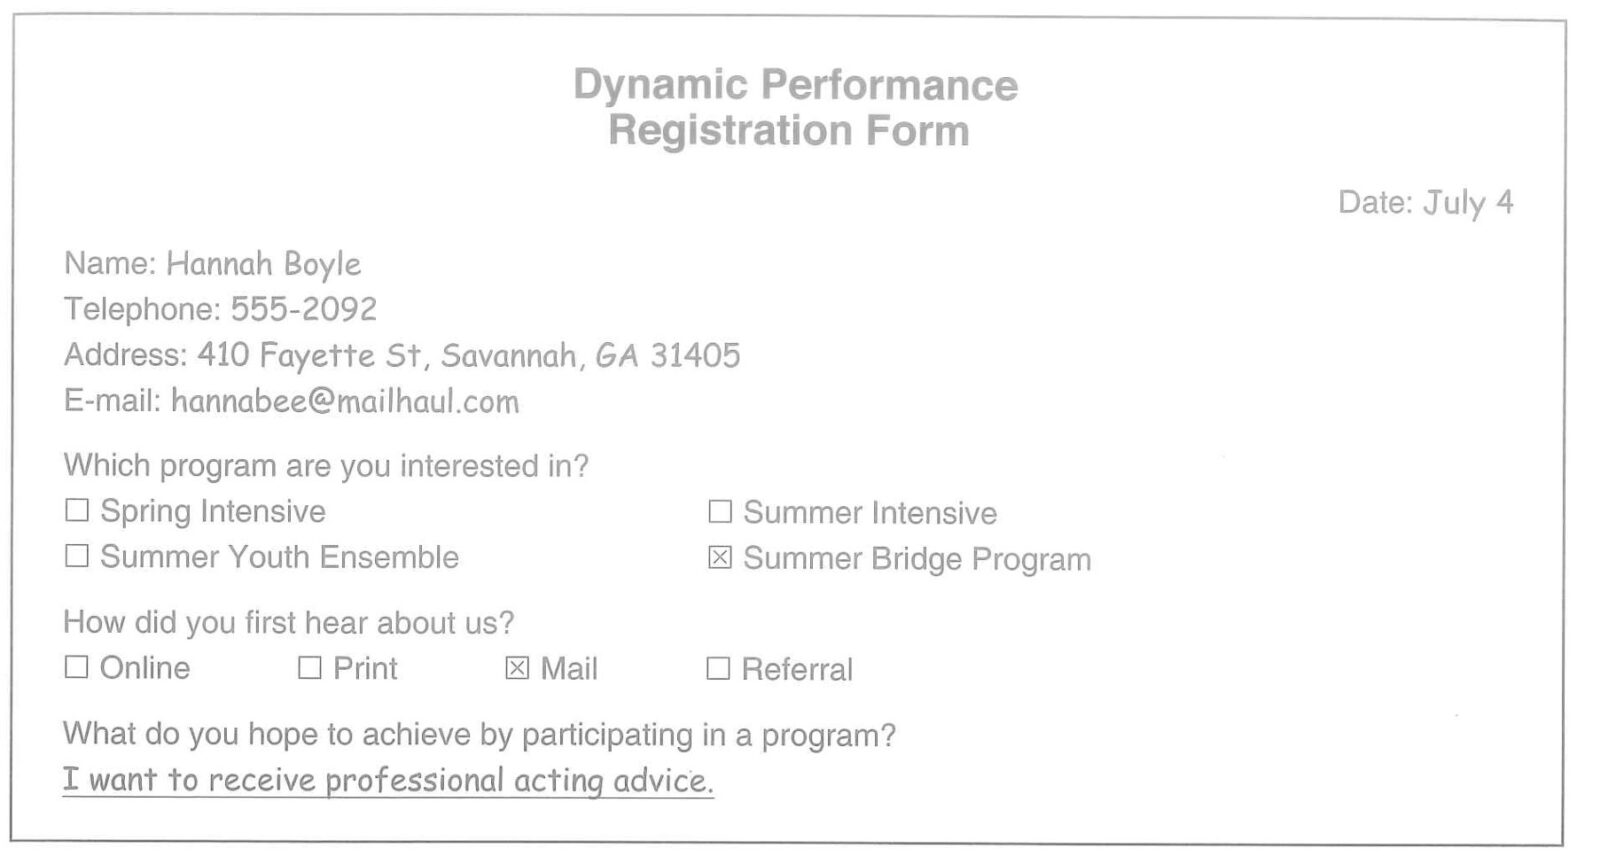Click the Mail option label
The width and height of the screenshot is (1600, 864).
(569, 669)
